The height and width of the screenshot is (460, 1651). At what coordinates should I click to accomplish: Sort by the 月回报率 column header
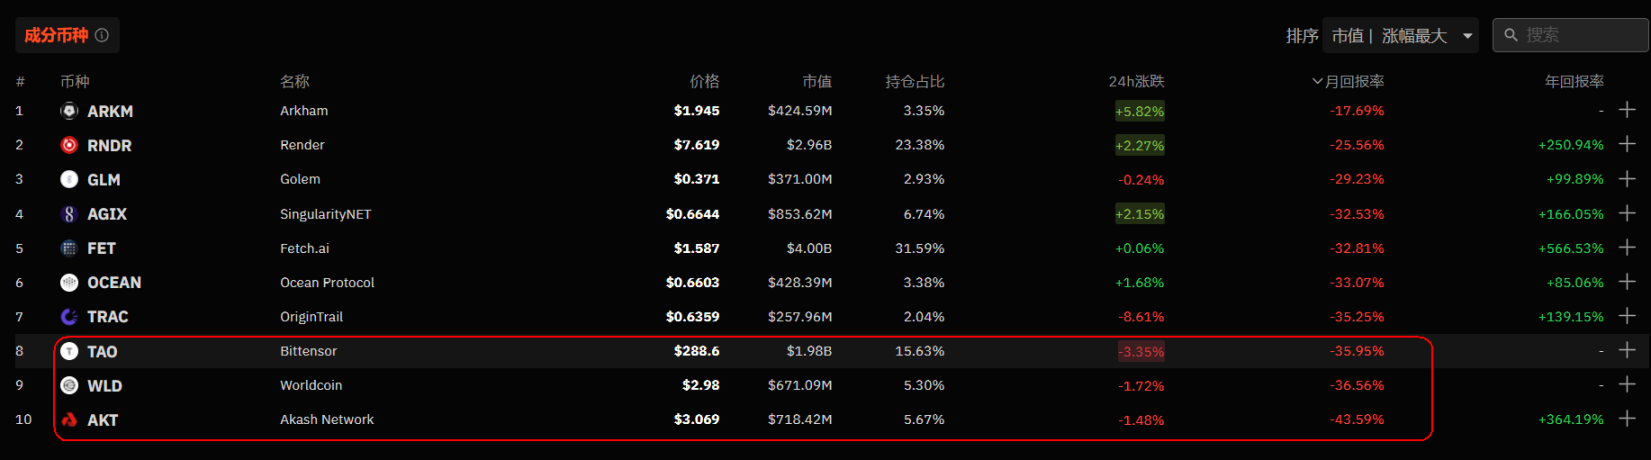tap(1349, 81)
